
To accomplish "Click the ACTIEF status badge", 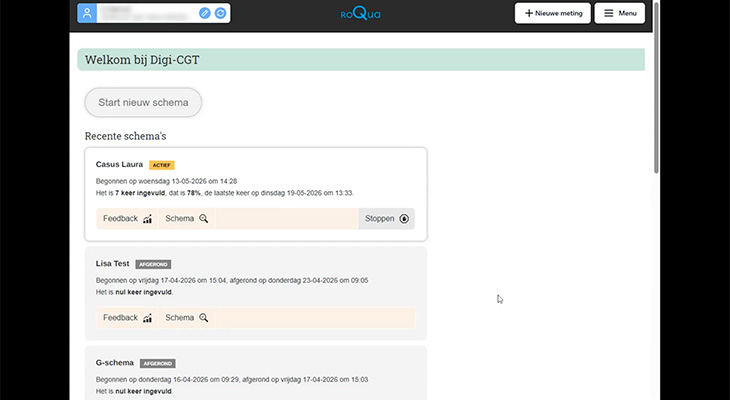I will [162, 165].
